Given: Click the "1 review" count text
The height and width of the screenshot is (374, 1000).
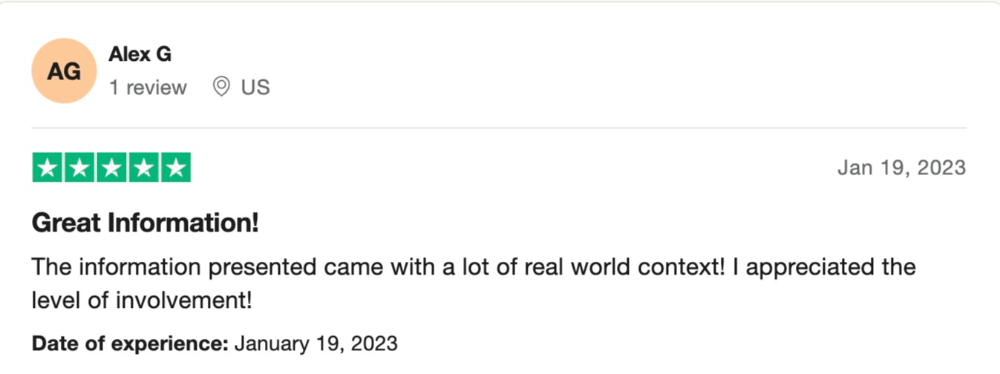Looking at the screenshot, I should [x=148, y=87].
